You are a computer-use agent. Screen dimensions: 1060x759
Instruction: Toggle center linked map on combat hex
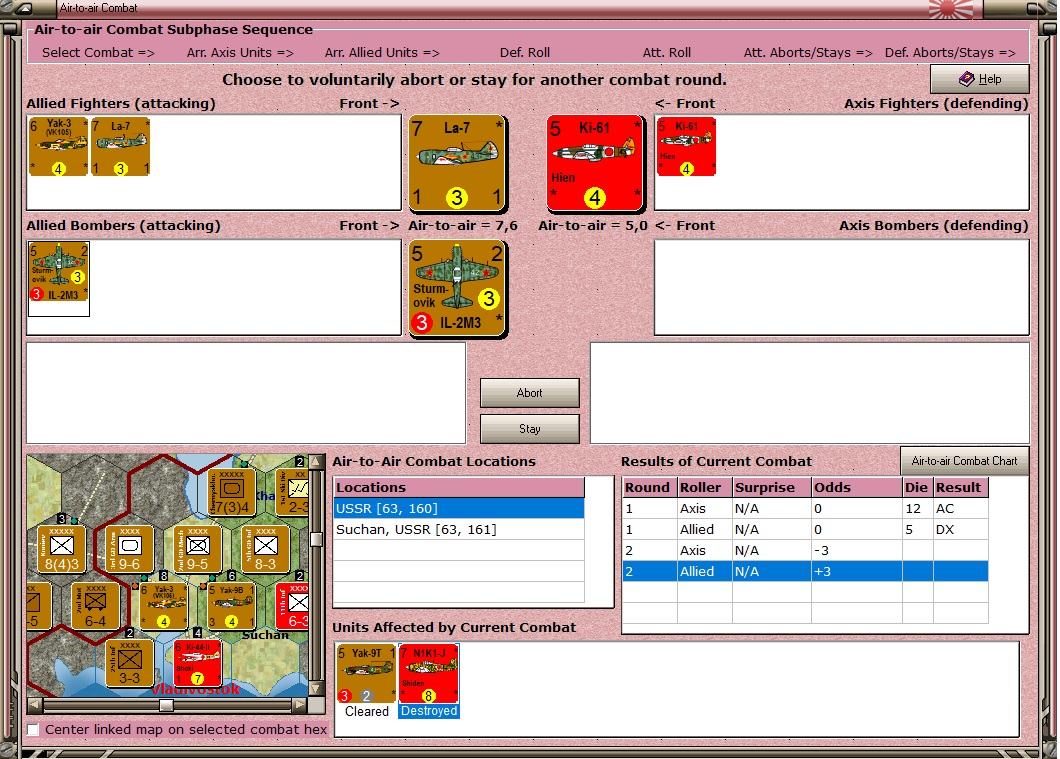(32, 730)
